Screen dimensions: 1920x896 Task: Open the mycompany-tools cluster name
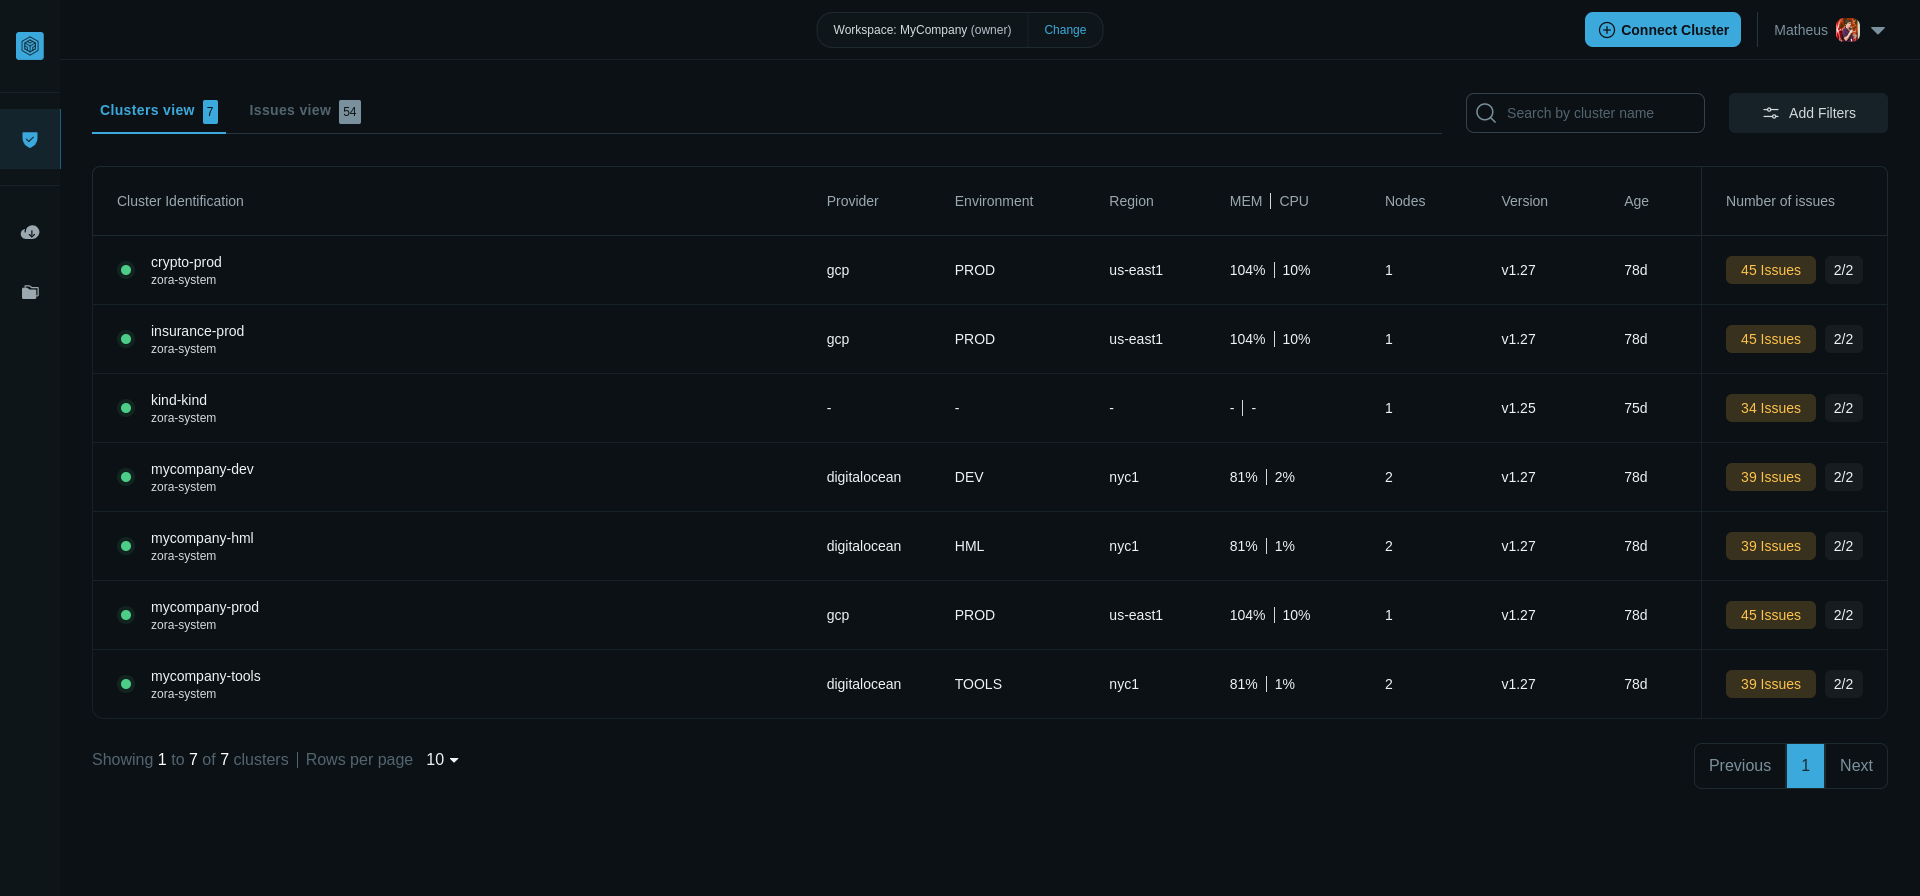[206, 676]
